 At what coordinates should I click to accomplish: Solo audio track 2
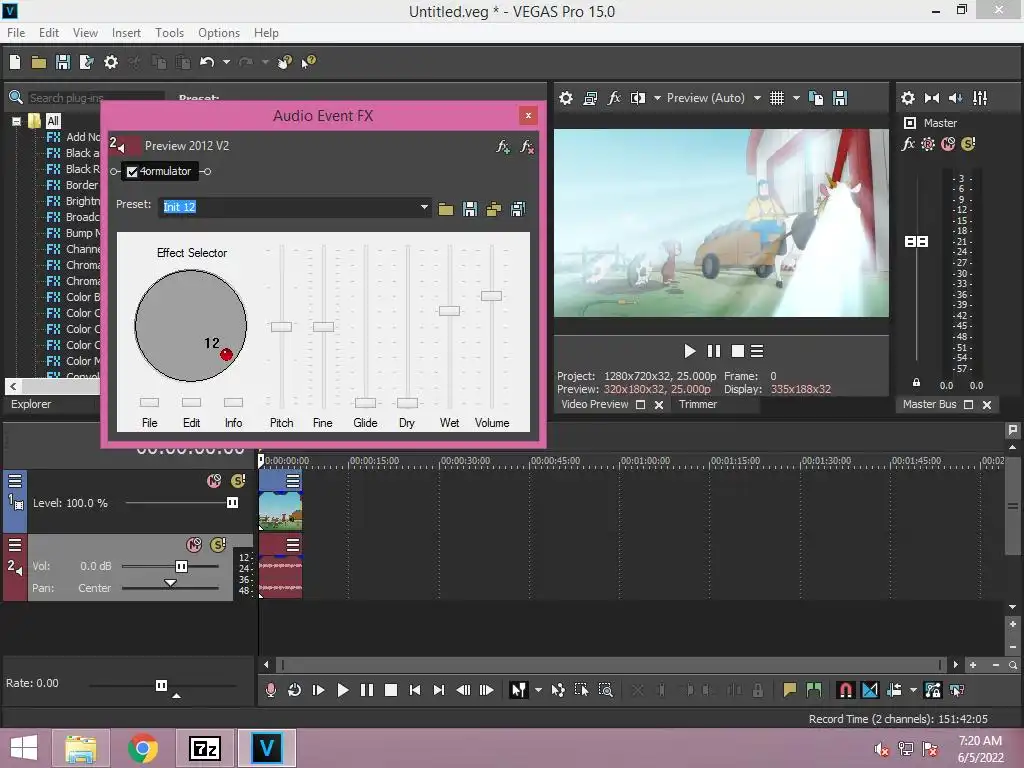(218, 545)
